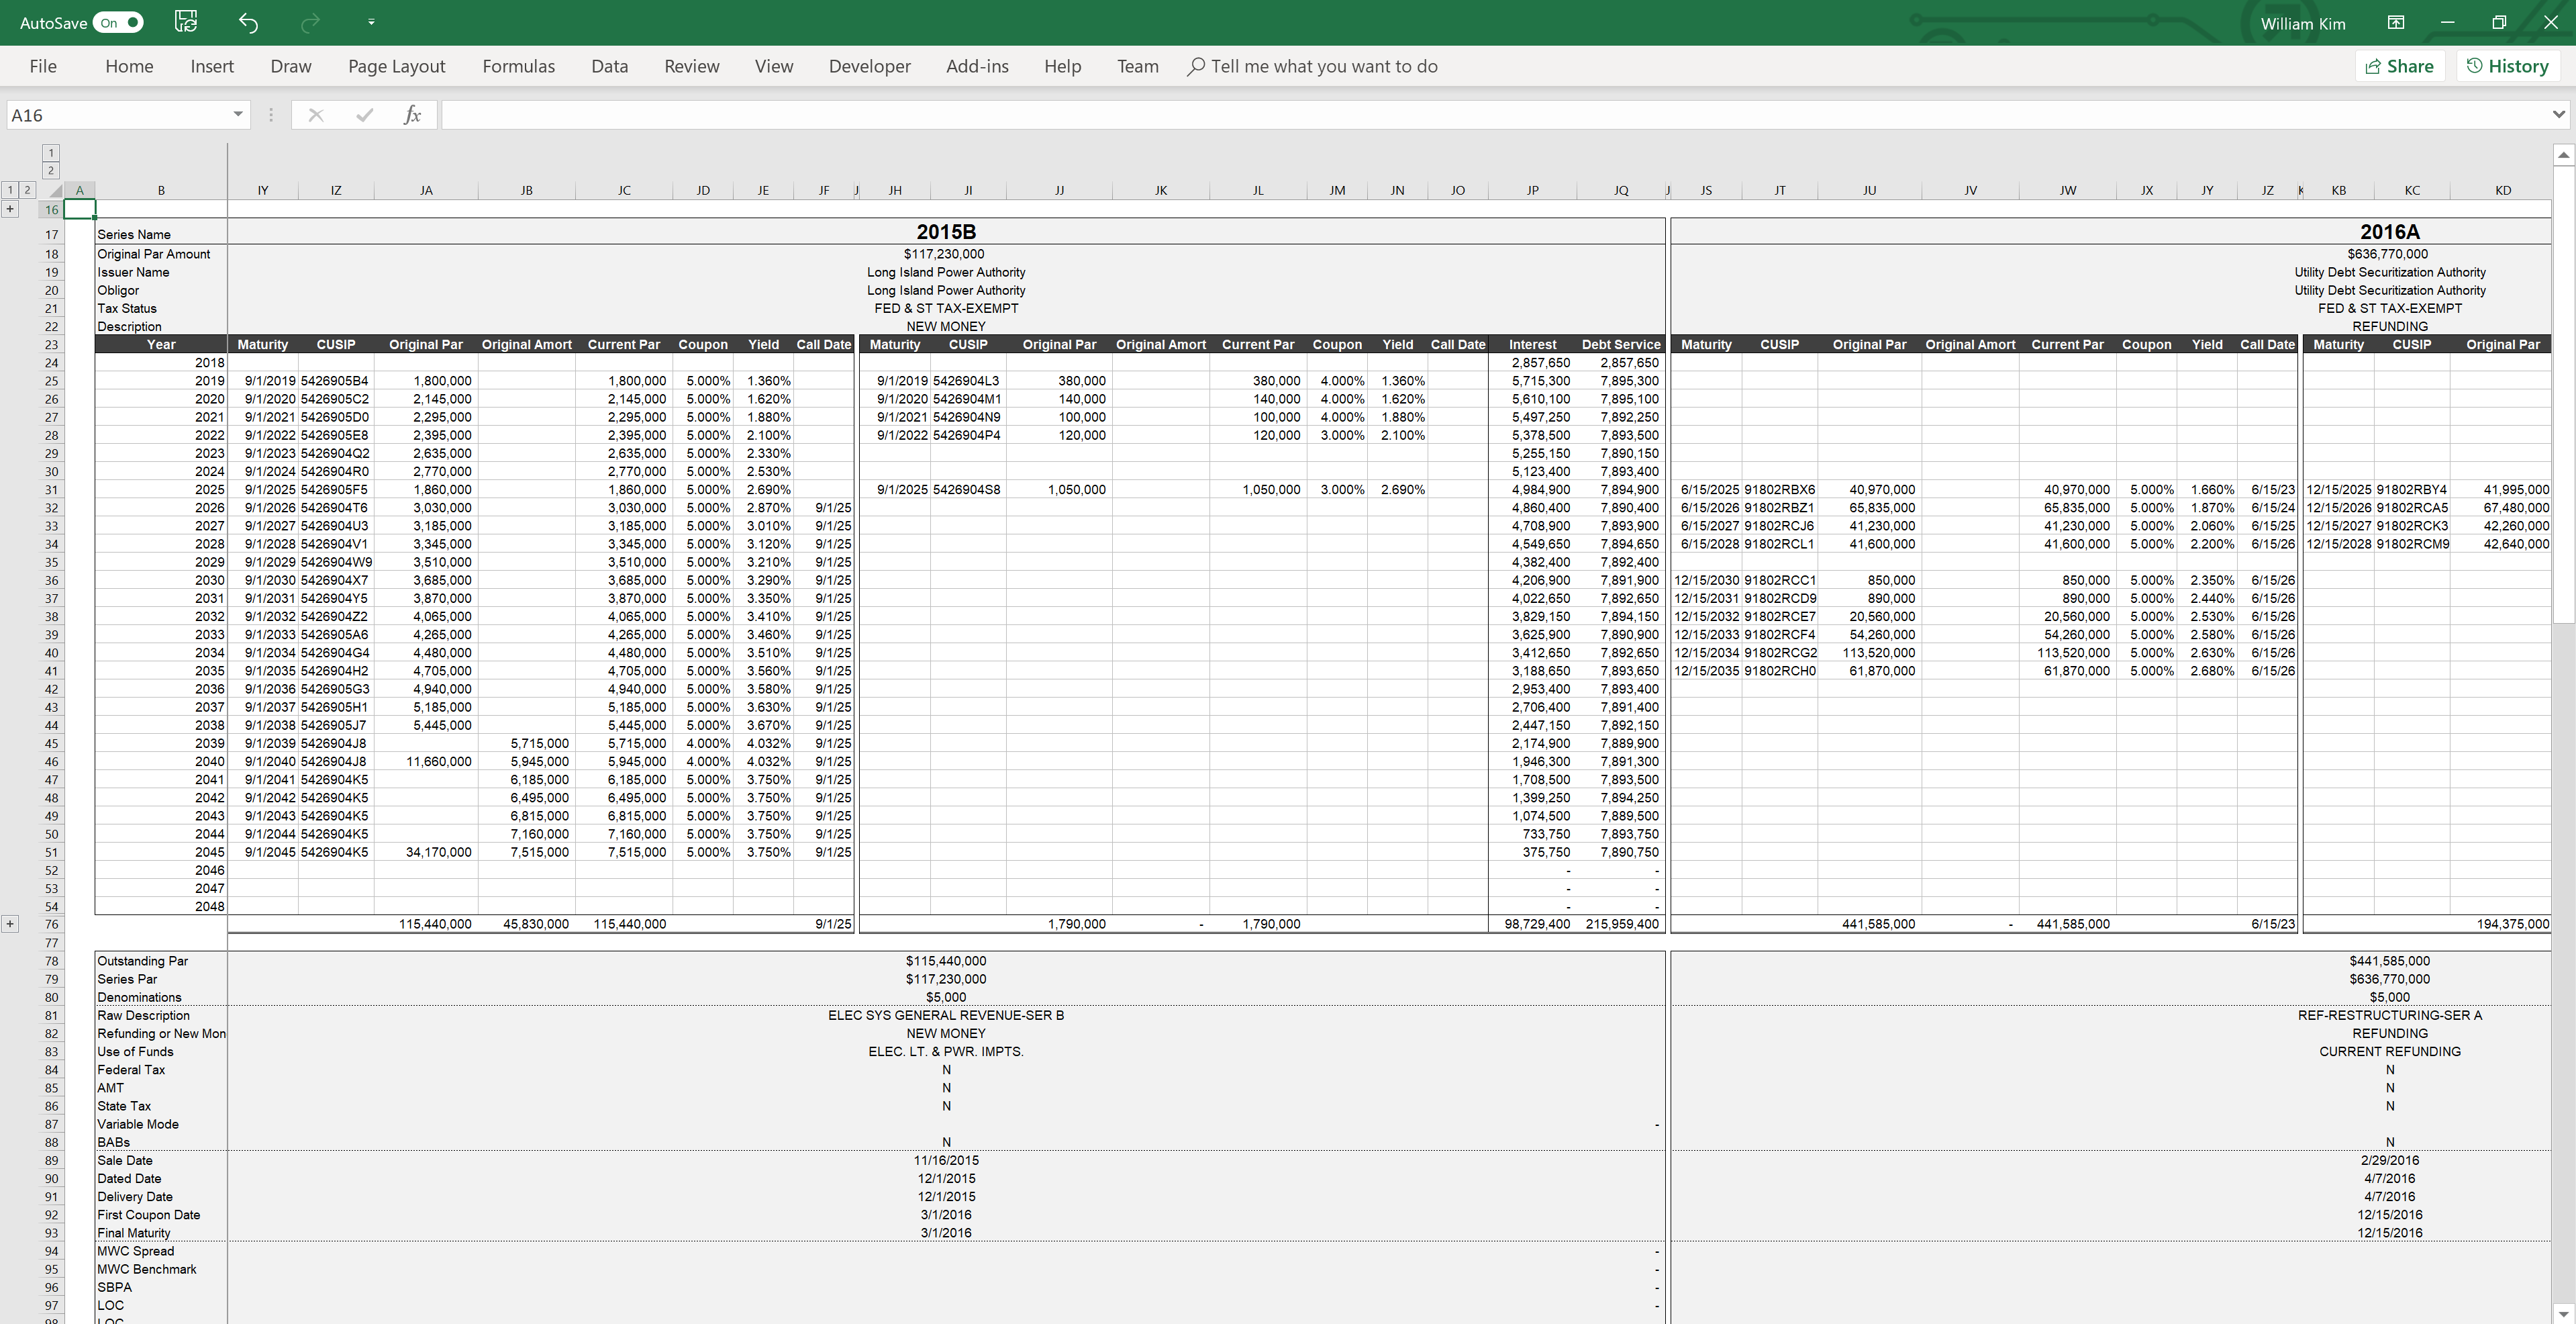
Task: Click the Enter checkmark in formula bar
Action: (x=364, y=115)
